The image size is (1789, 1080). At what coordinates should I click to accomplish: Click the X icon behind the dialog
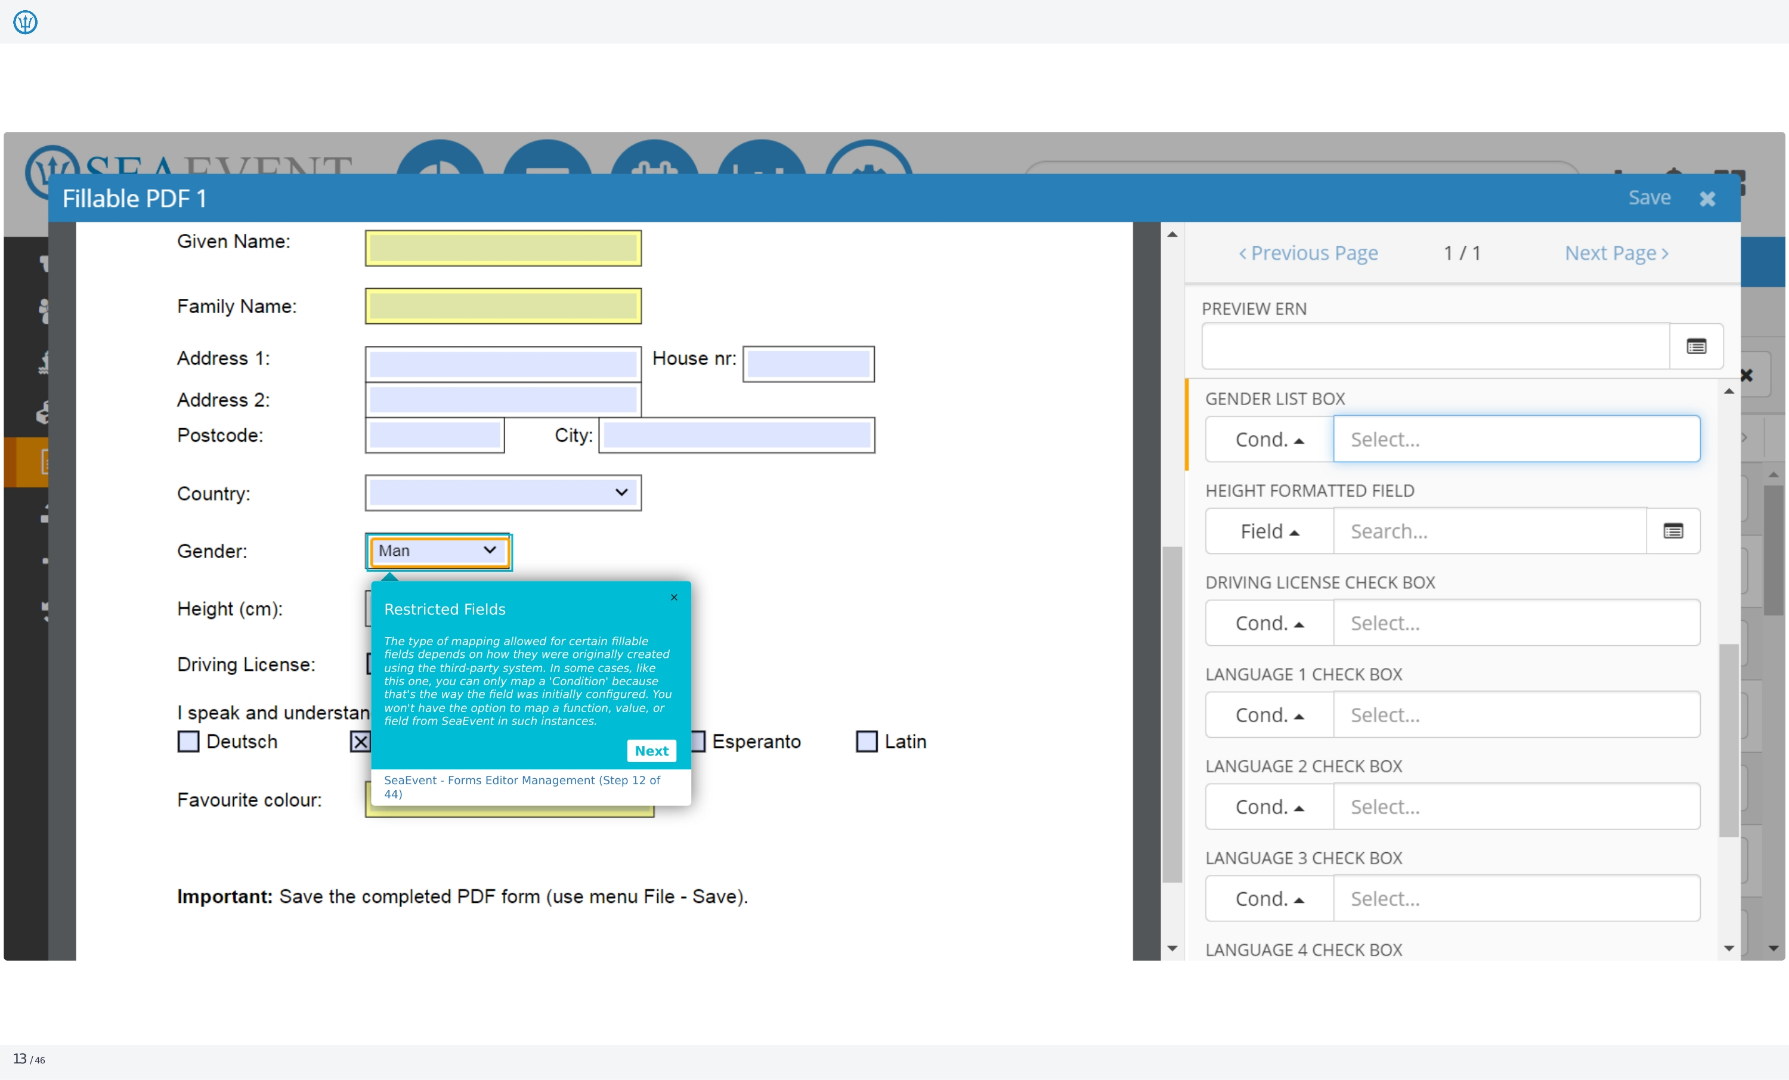click(1747, 375)
